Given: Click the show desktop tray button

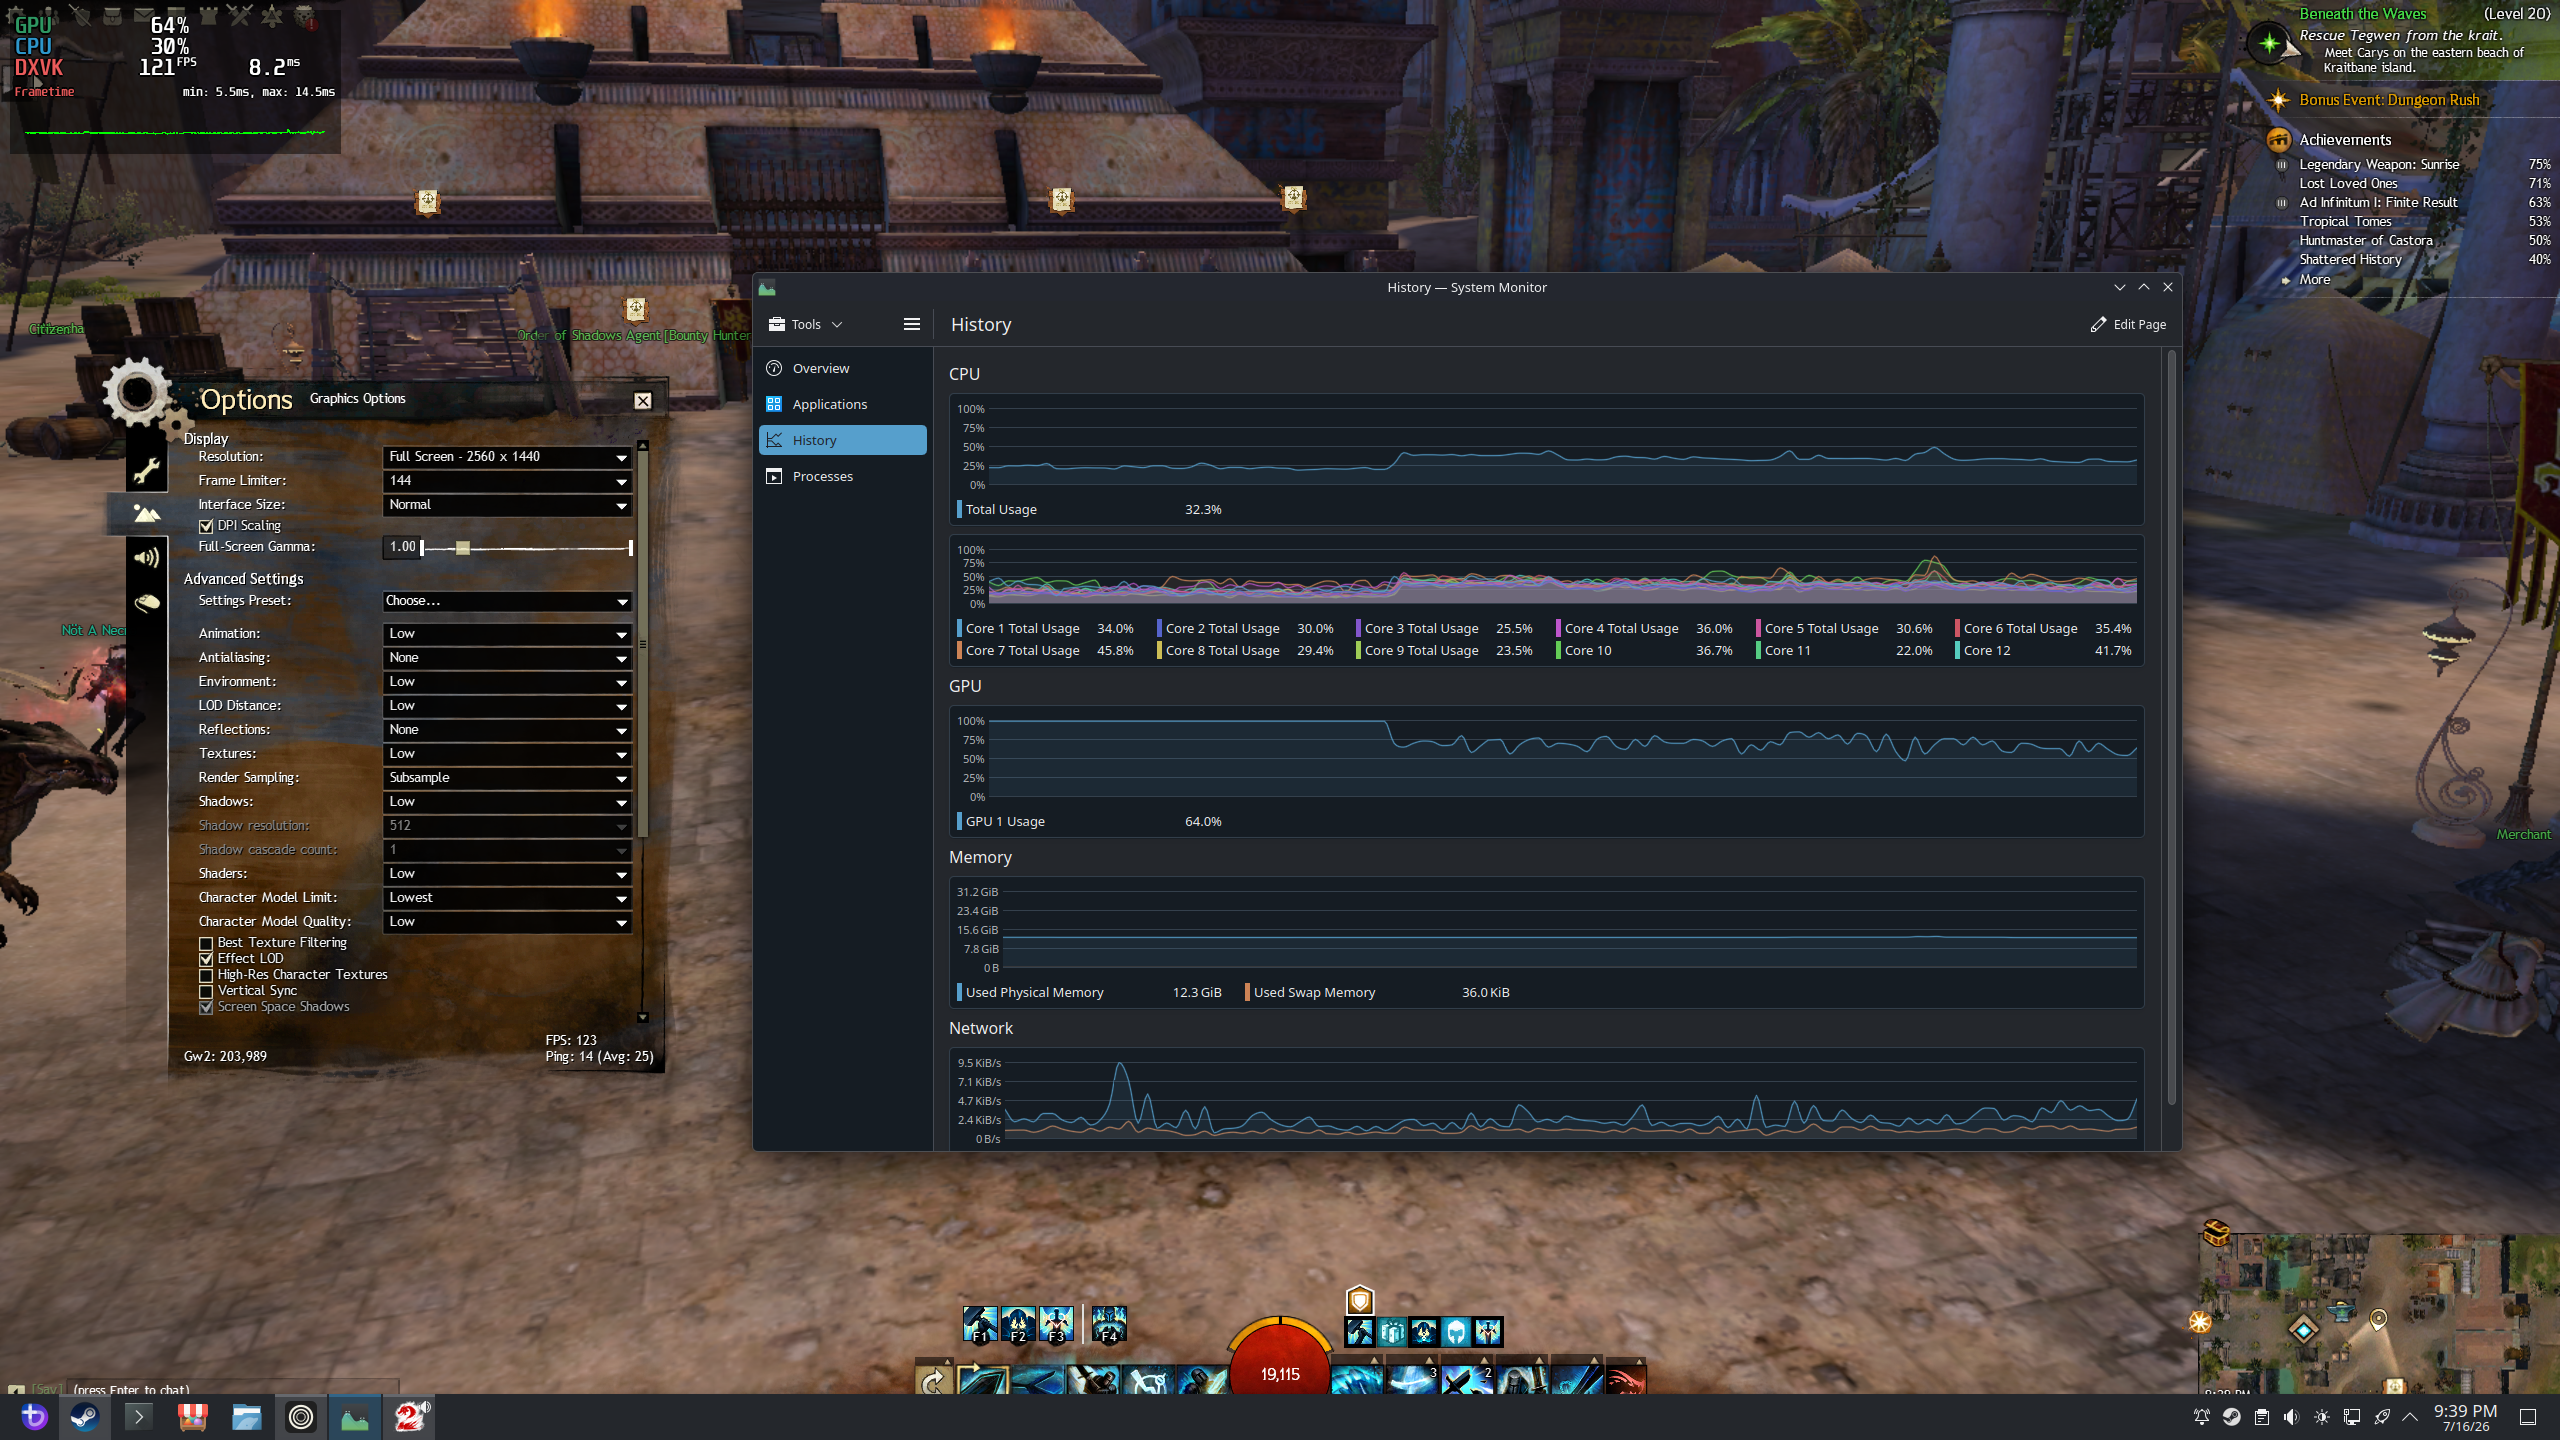Looking at the screenshot, I should pos(2528,1417).
